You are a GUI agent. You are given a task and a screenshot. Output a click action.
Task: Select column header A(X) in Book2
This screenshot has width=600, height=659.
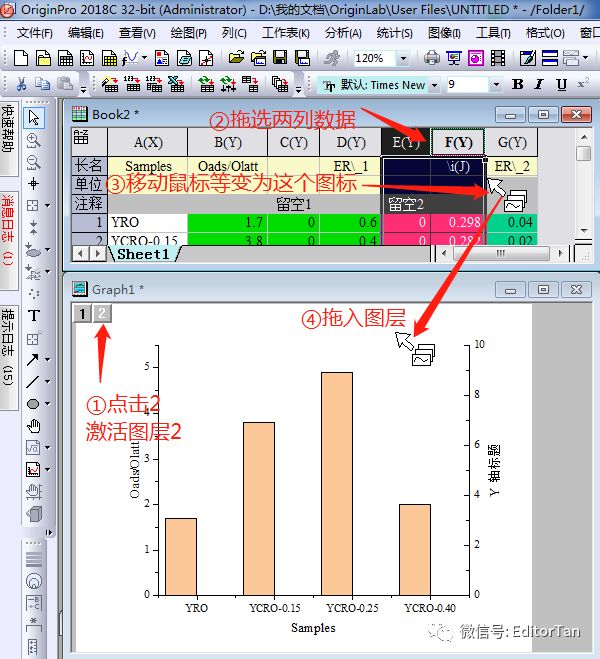pos(148,142)
